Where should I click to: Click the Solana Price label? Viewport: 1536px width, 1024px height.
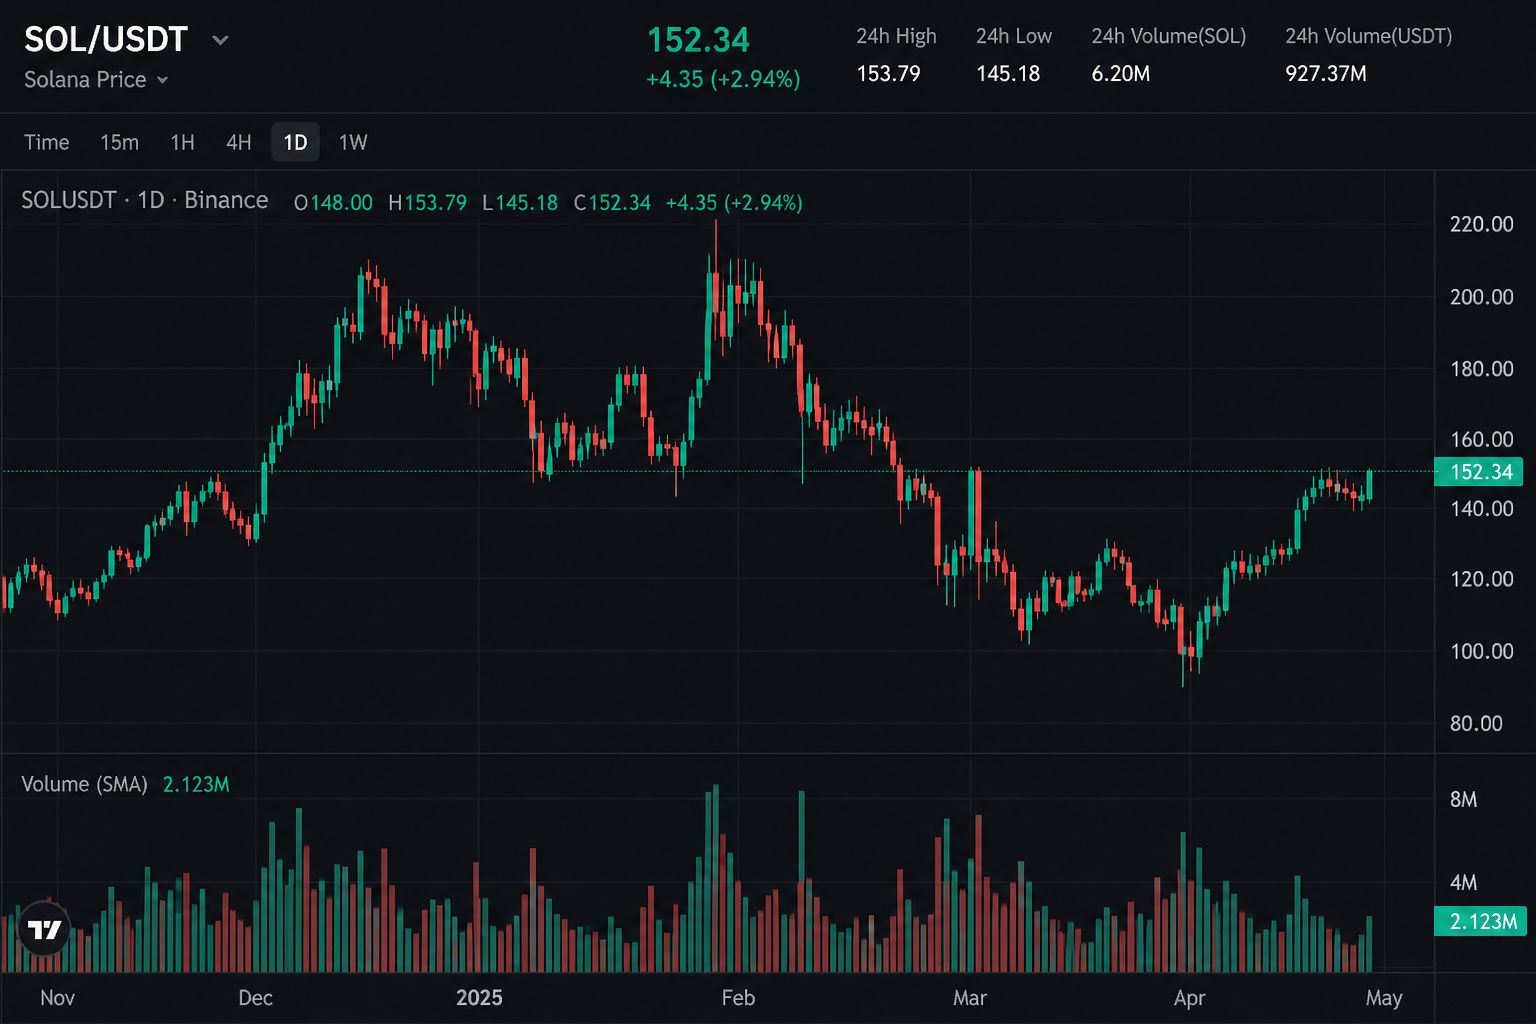pyautogui.click(x=85, y=80)
